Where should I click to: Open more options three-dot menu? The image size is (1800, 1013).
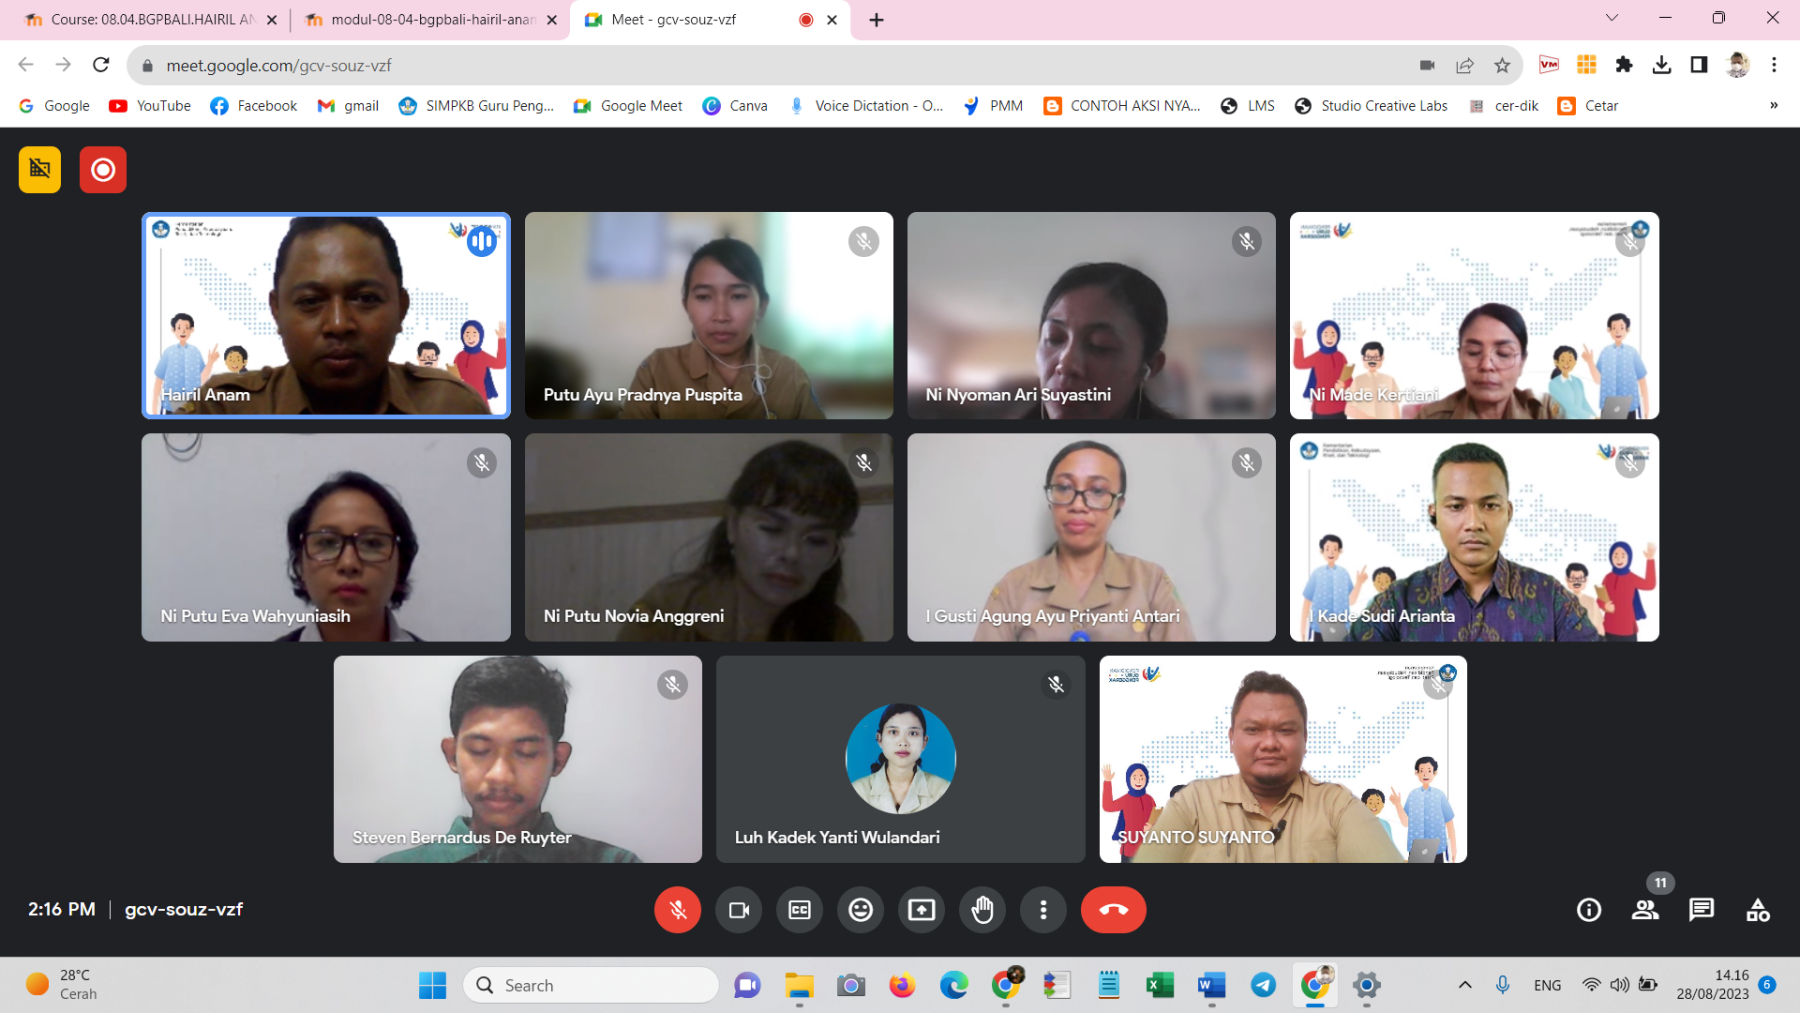point(1043,909)
